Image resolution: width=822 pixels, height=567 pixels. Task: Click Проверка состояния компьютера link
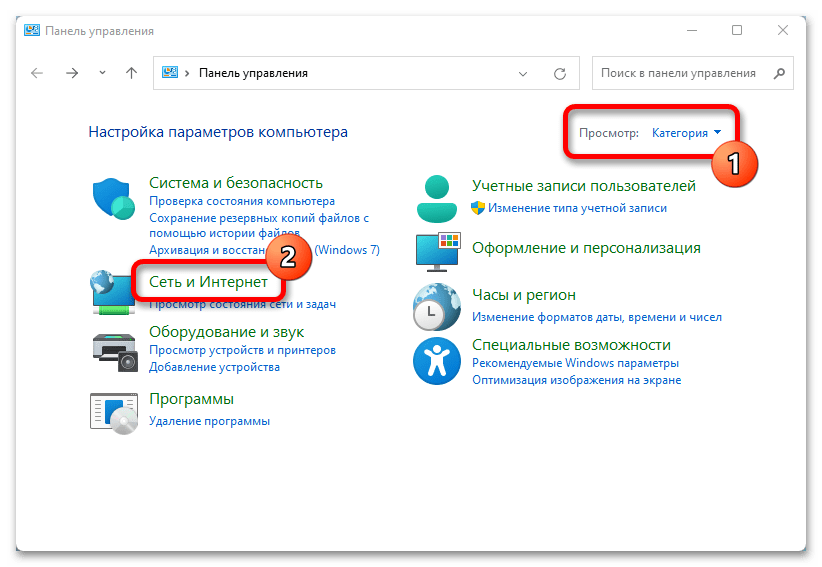tap(242, 201)
